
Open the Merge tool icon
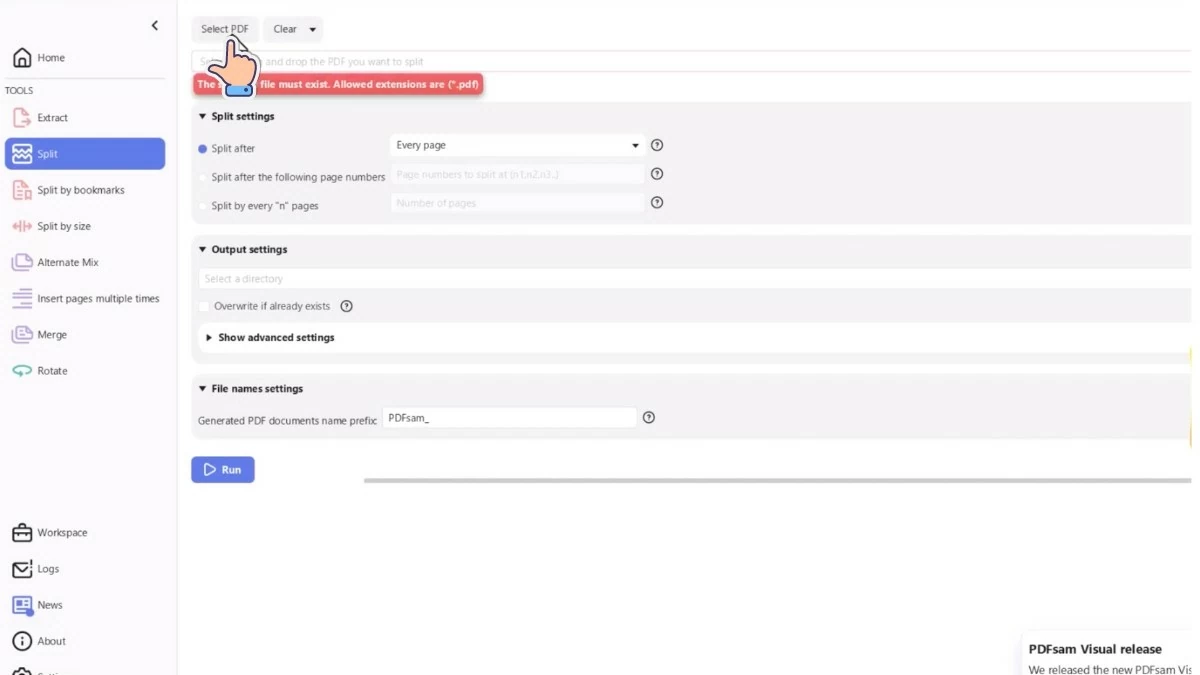[x=22, y=335]
